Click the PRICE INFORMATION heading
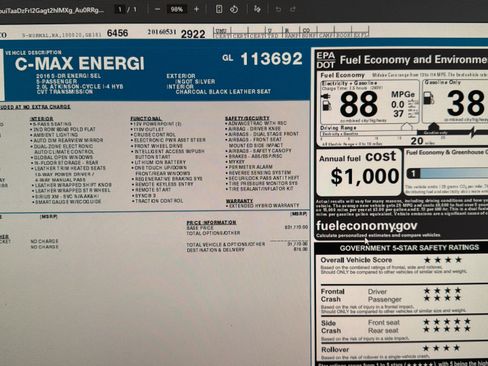Viewport: 488px width, 366px height. tap(211, 222)
